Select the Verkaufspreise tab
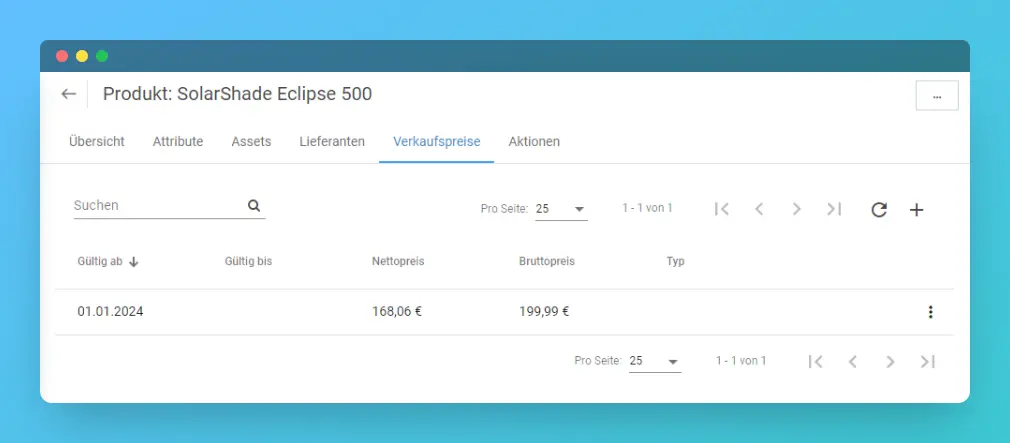The image size is (1010, 443). (437, 142)
